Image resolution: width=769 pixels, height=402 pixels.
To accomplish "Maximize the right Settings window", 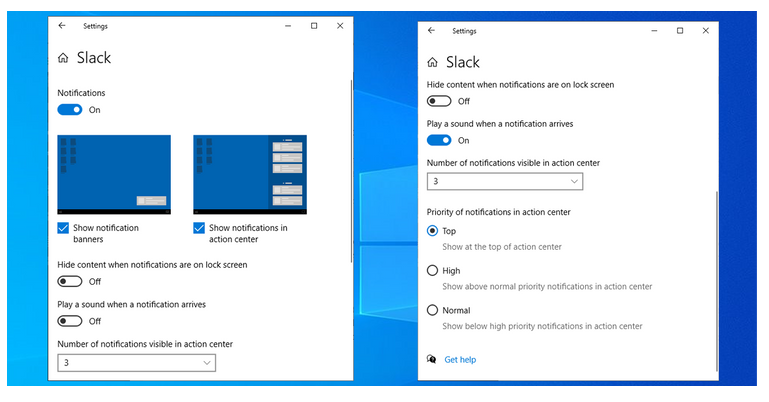I will 680,30.
